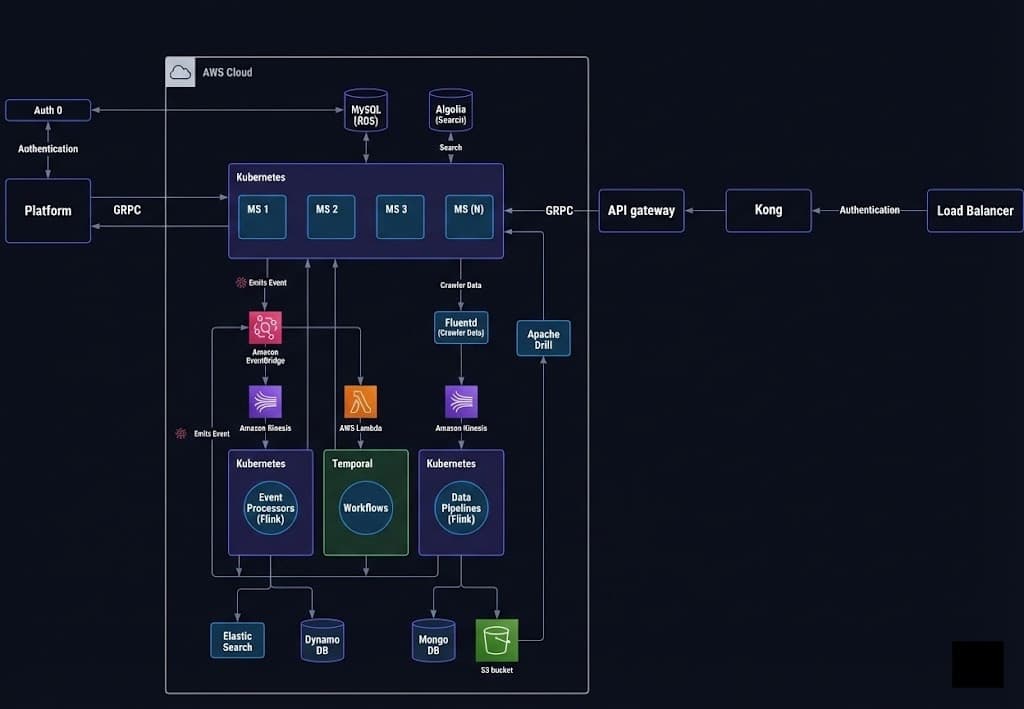Screen dimensions: 1024x709
Task: Select the Amazon EventBridge icon
Action: [x=264, y=326]
